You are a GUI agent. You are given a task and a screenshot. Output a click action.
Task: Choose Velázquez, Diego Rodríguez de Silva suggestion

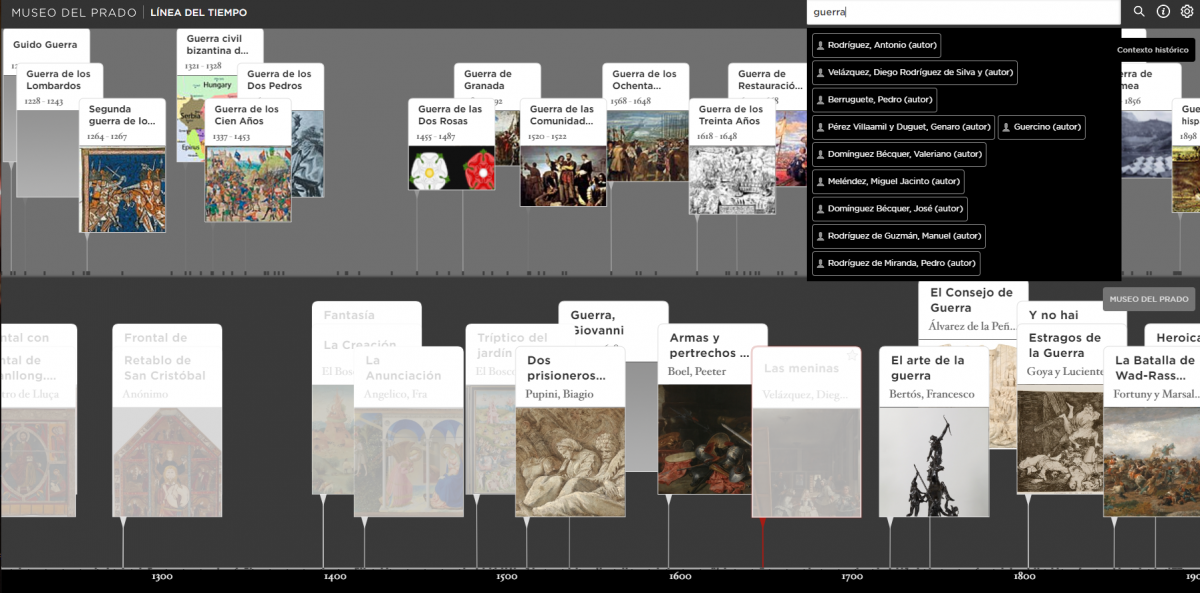(x=914, y=72)
